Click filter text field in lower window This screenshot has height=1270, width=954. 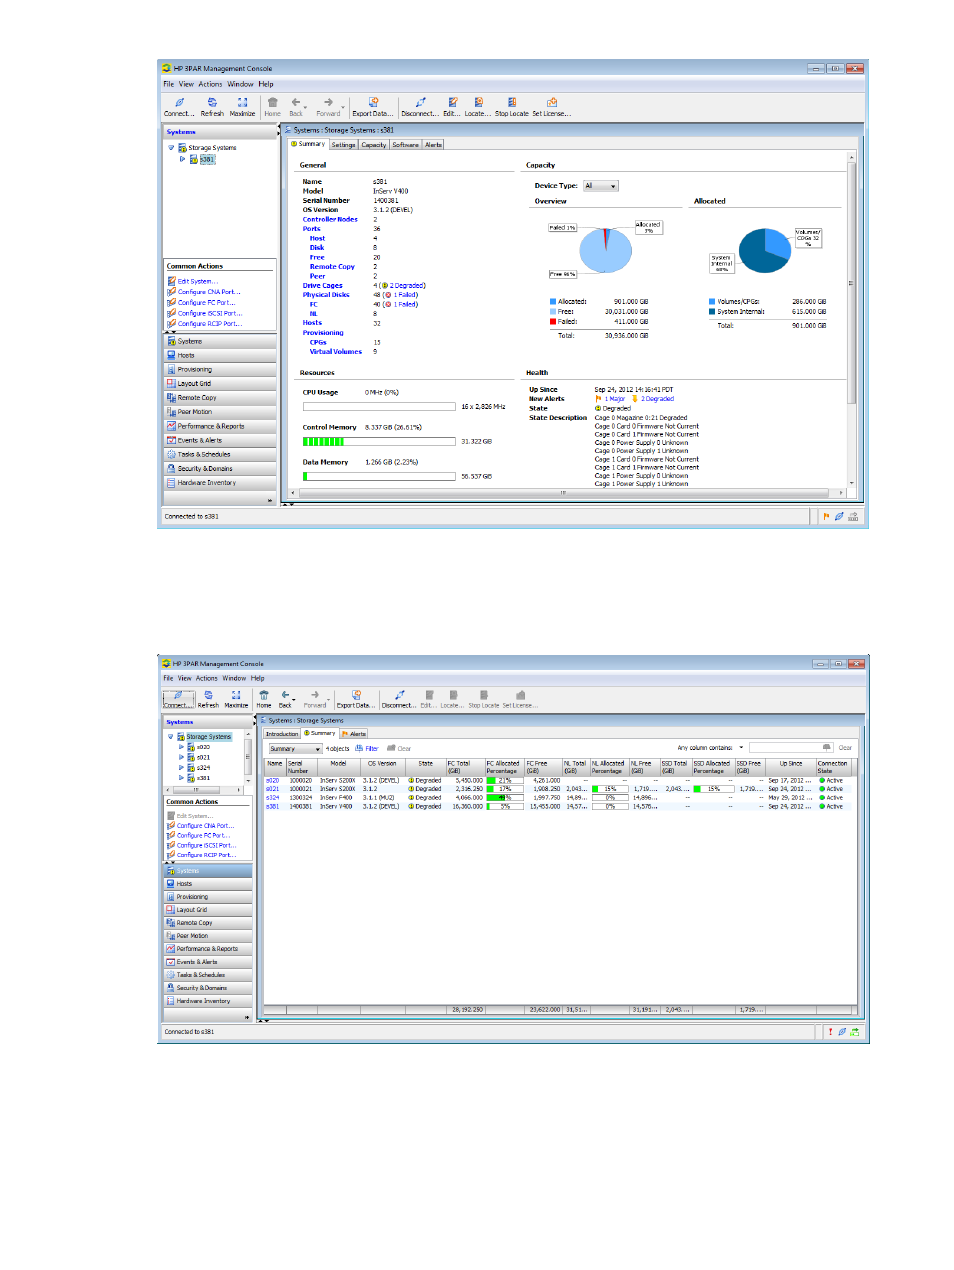[x=791, y=748]
